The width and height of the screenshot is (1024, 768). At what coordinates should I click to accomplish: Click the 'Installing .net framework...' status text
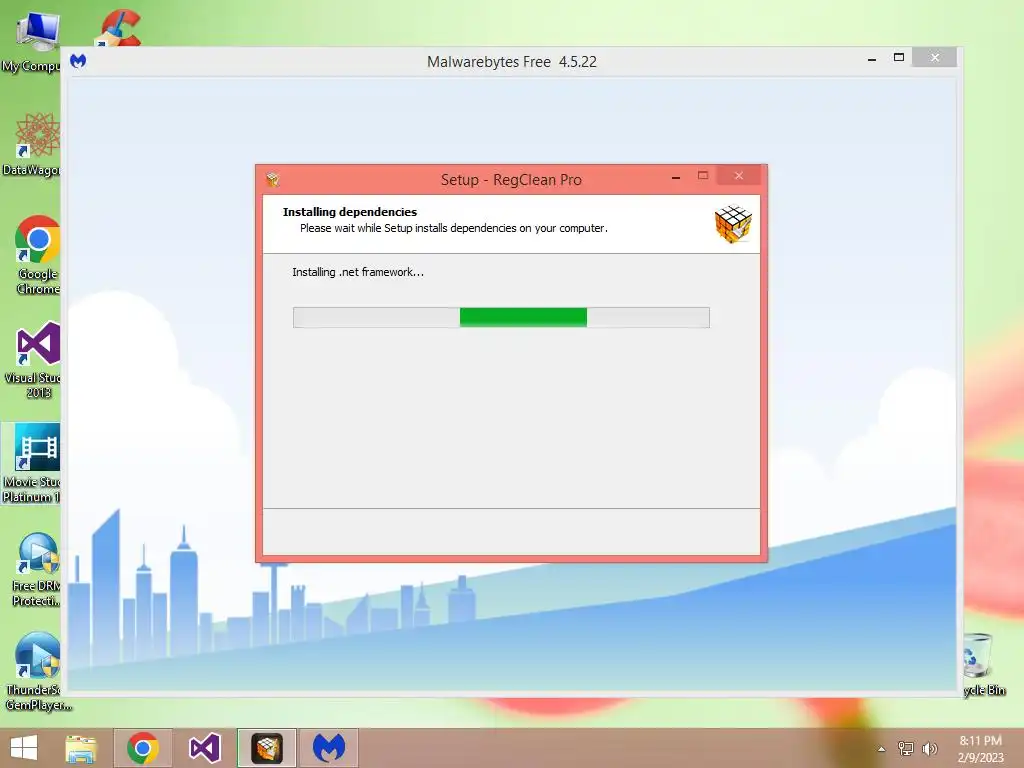point(358,272)
